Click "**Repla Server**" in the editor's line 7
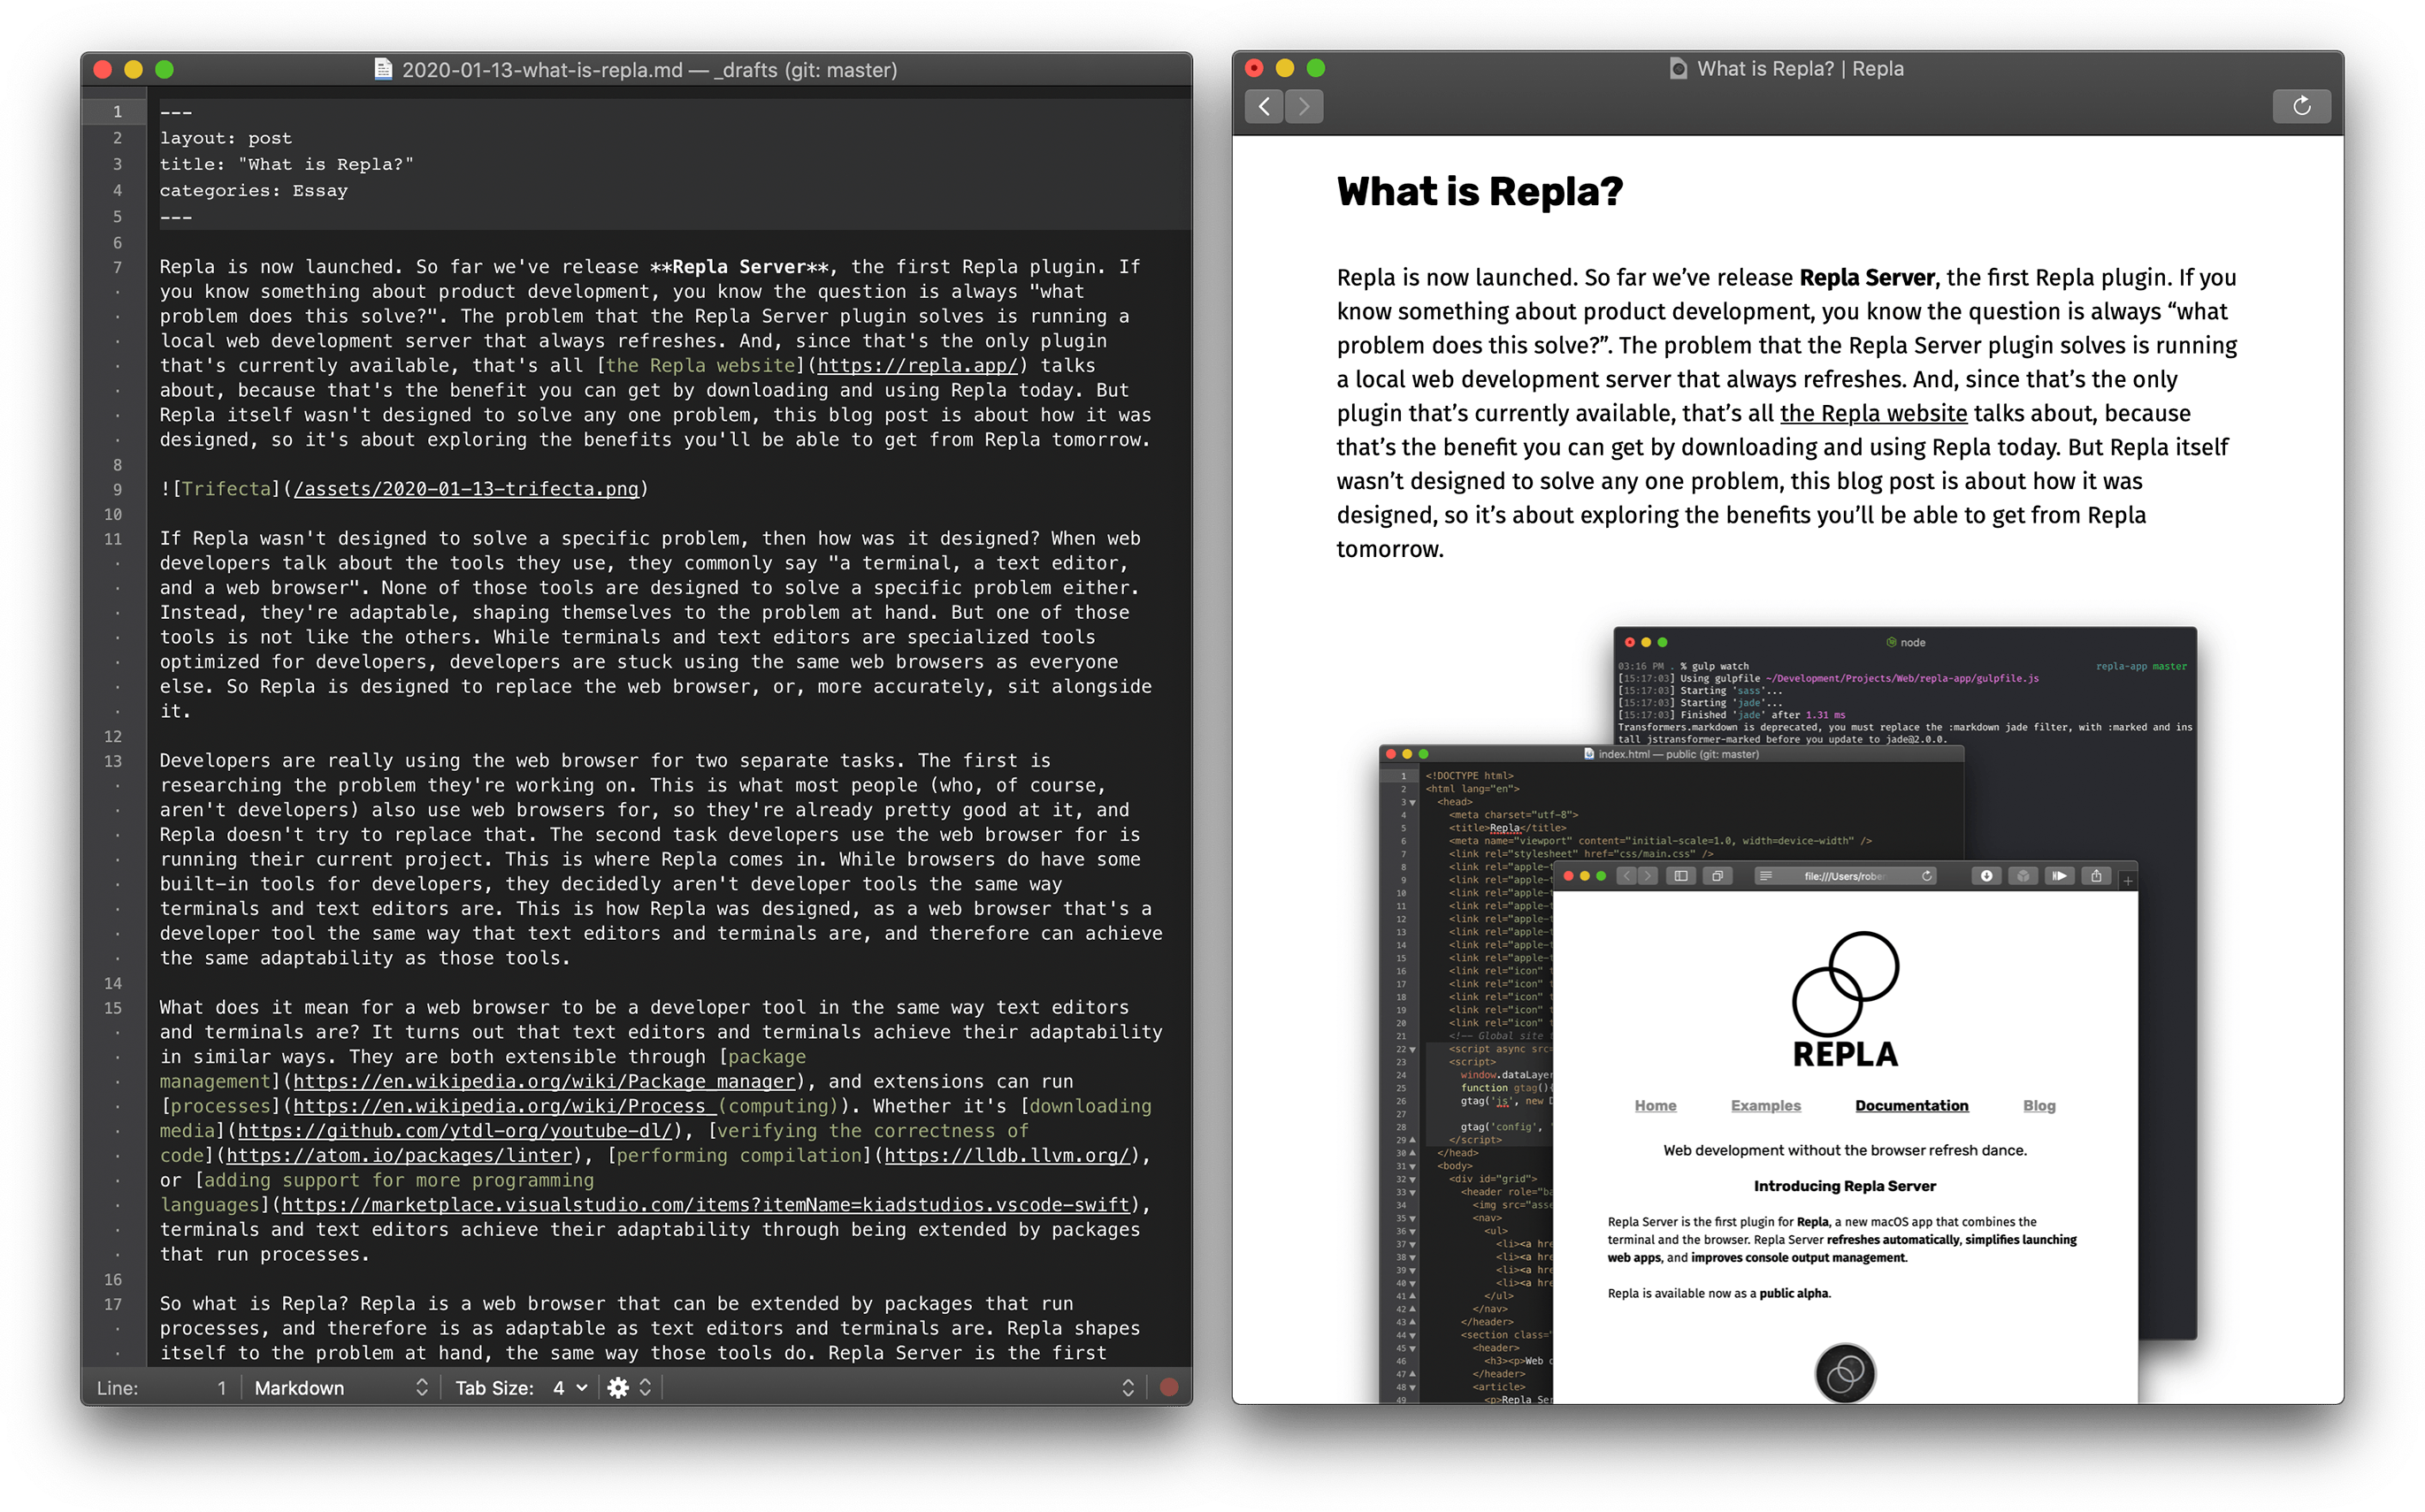Viewport: 2425px width, 1512px height. (x=739, y=266)
